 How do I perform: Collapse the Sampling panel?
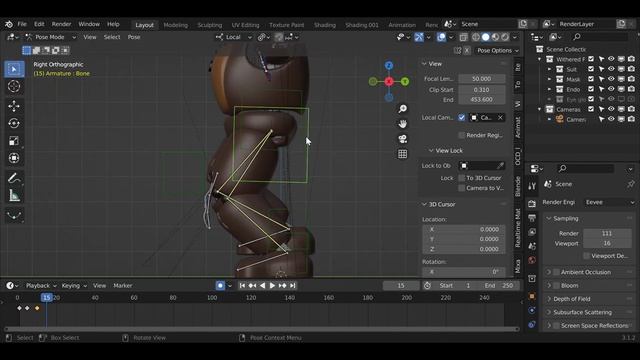[x=549, y=219]
